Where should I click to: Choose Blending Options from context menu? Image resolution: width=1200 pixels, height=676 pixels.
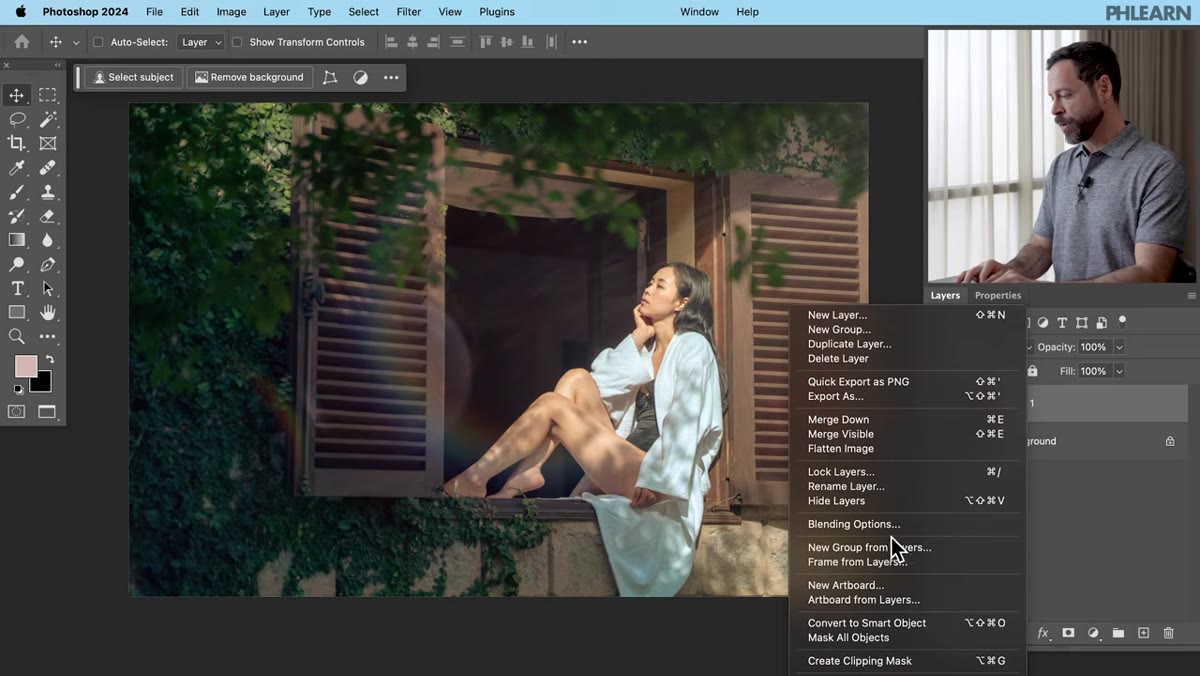point(854,524)
